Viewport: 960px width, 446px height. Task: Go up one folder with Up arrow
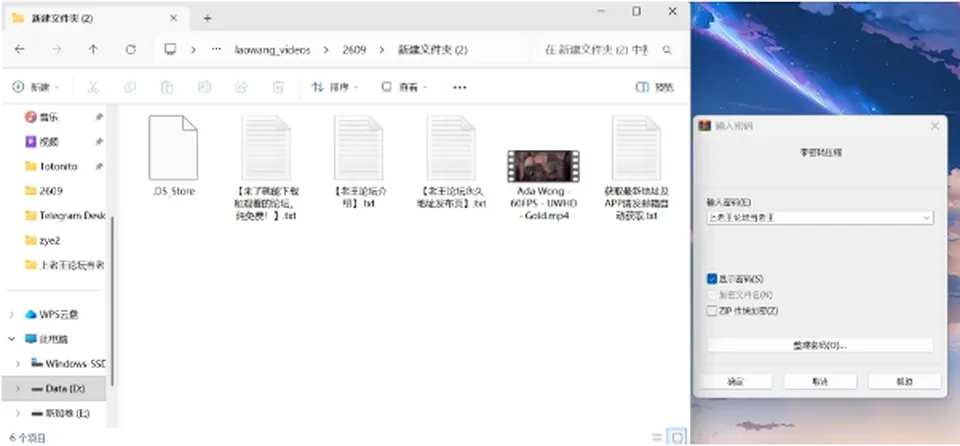click(93, 50)
